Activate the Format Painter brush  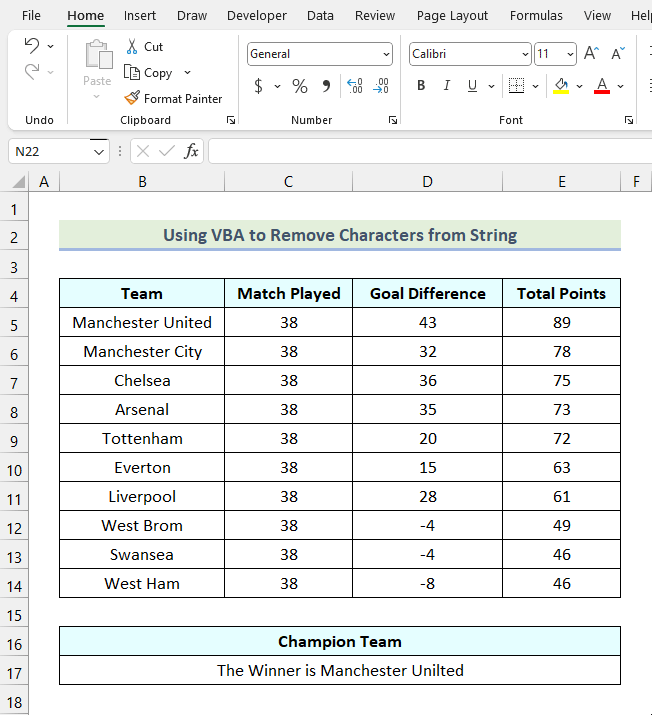point(132,98)
